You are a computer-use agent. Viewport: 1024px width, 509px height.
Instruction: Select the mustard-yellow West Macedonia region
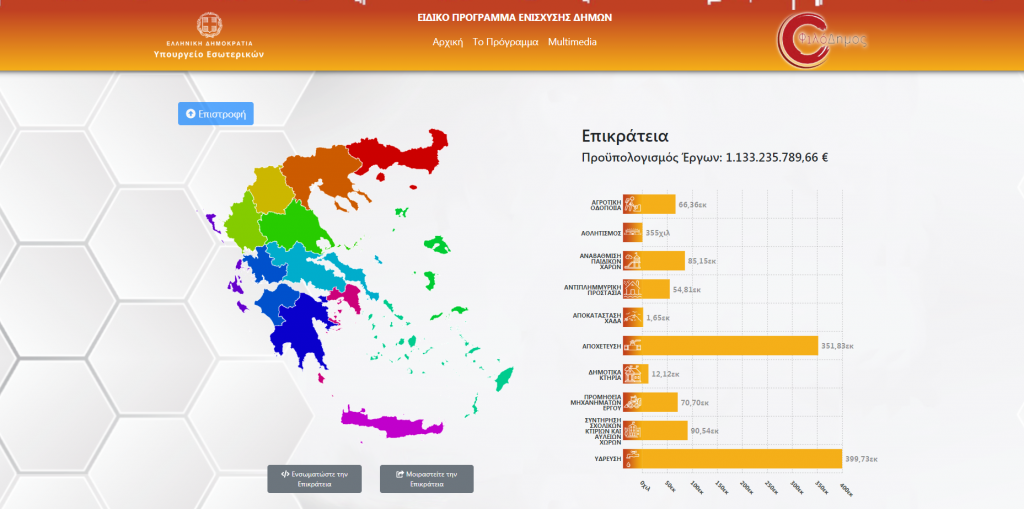point(269,189)
